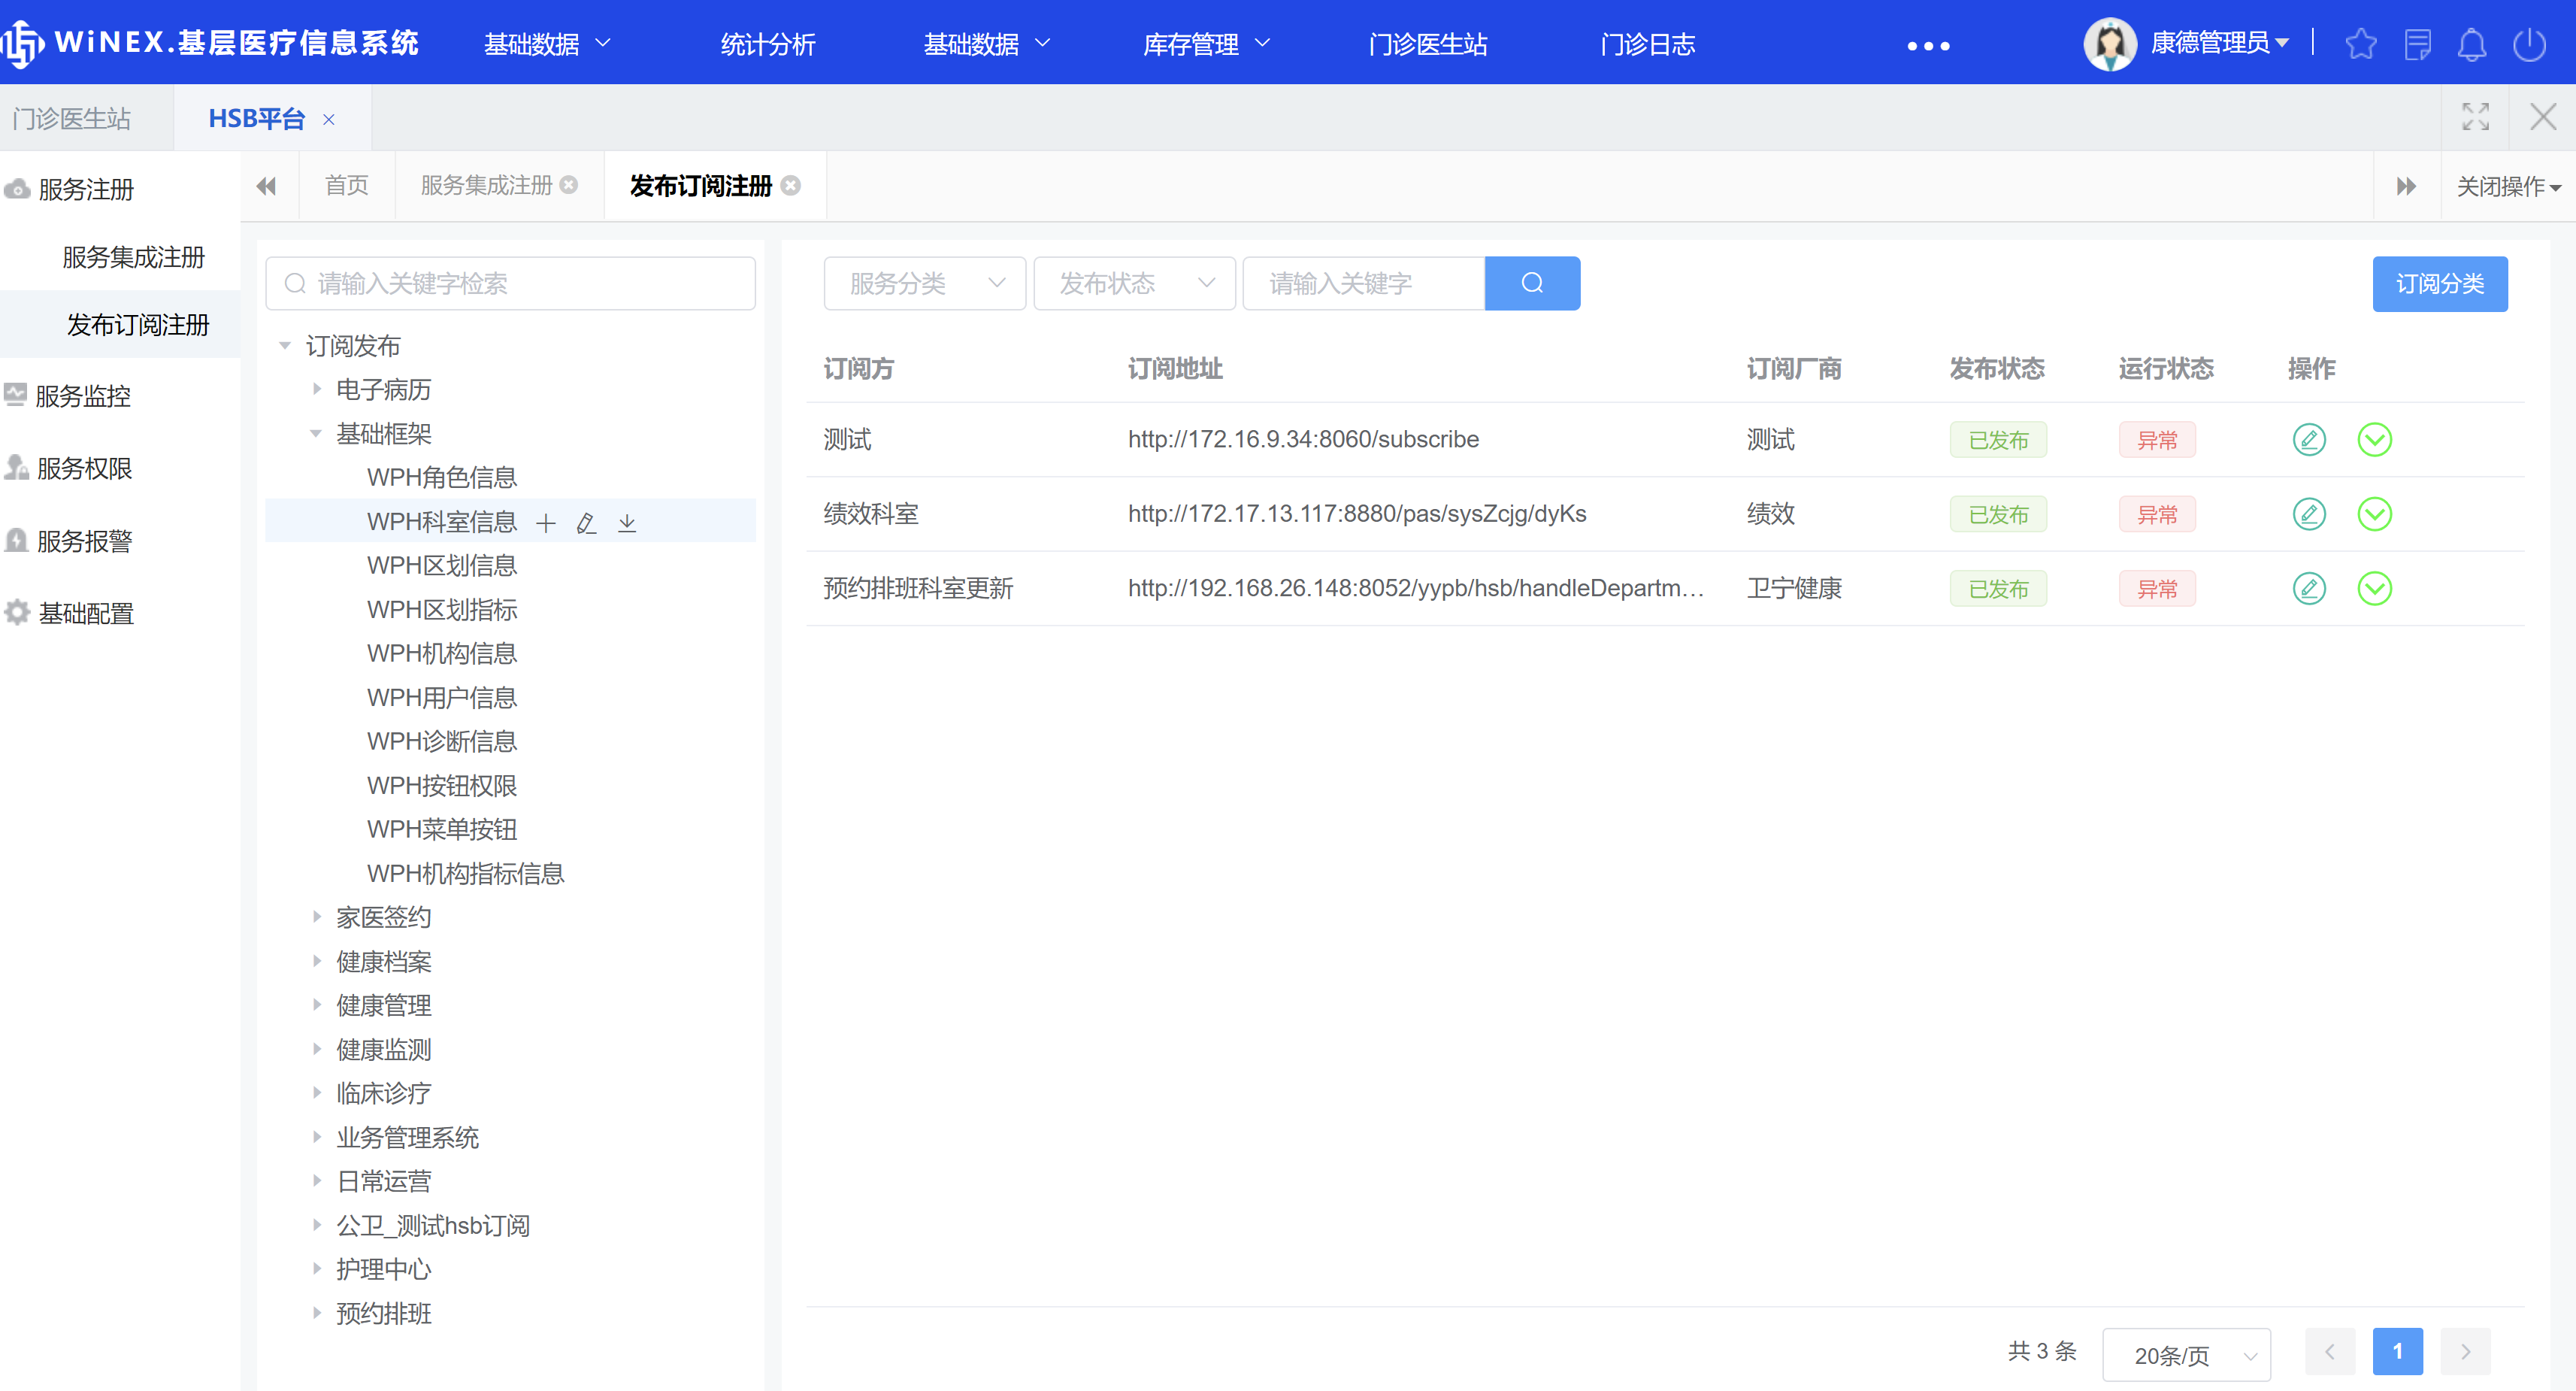Expand the 临床诊疗 tree node
Screen dimensions: 2576x1391
[316, 1092]
